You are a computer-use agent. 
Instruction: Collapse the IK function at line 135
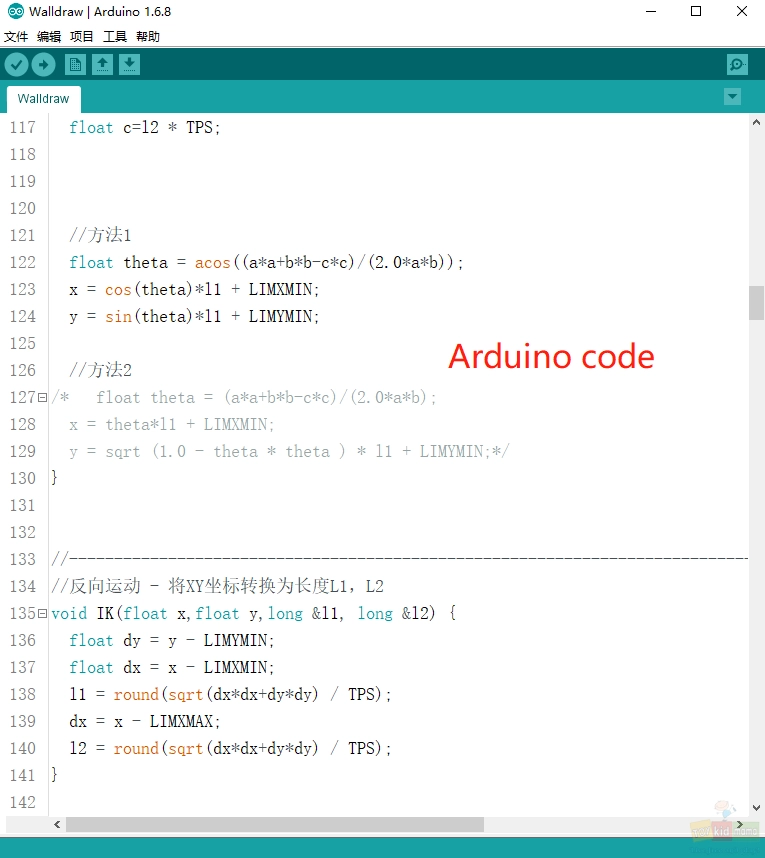tap(43, 613)
